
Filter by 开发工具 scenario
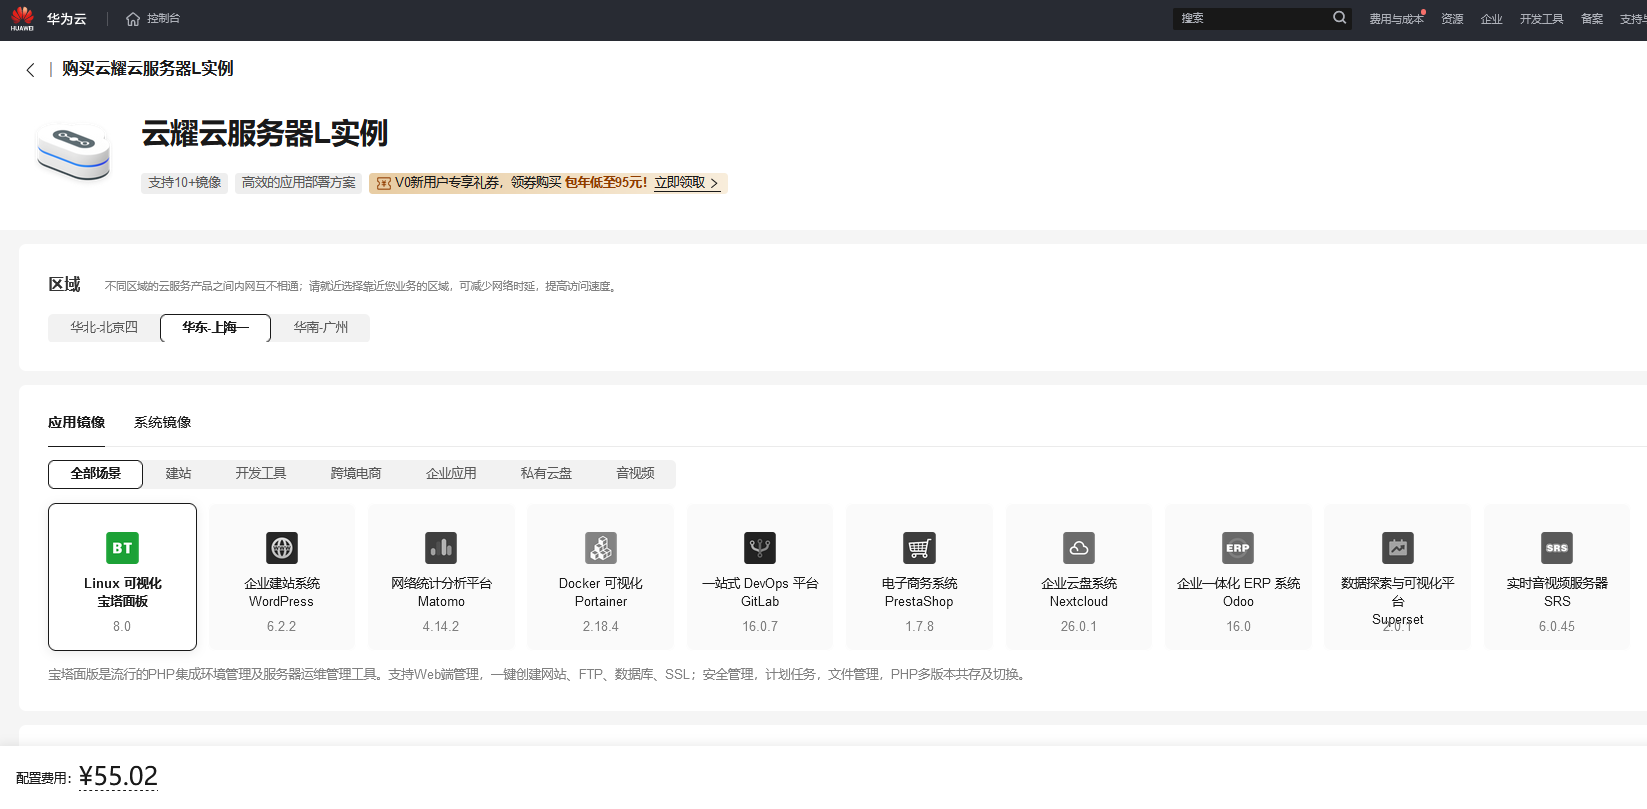tap(261, 474)
